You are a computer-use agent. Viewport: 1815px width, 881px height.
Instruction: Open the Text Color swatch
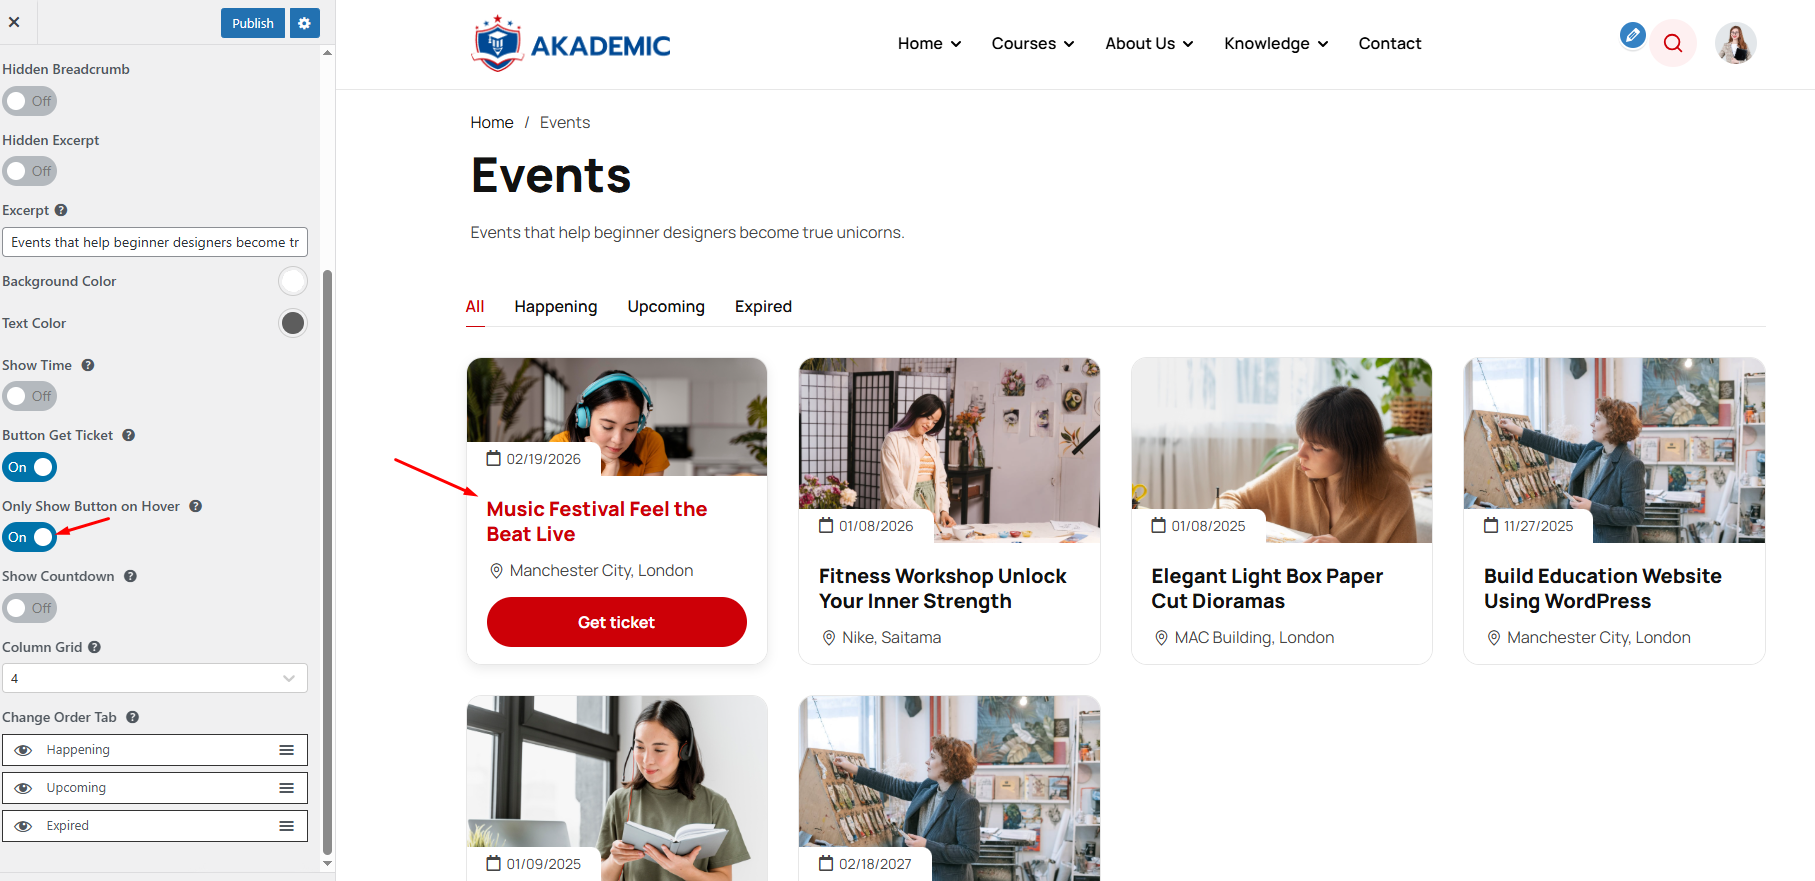pos(293,323)
